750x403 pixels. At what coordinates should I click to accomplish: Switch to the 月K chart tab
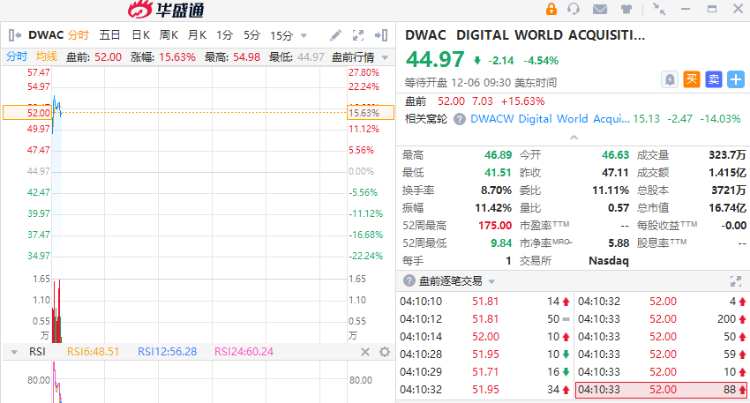(197, 35)
